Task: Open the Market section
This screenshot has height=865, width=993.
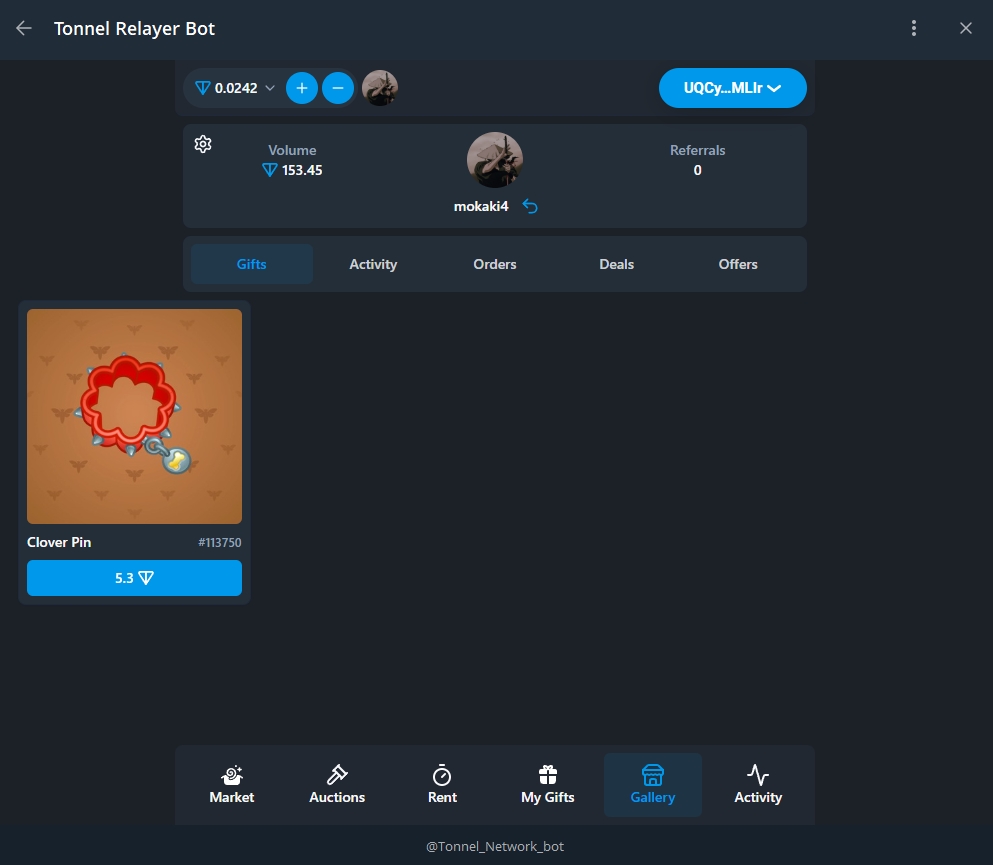Action: coord(232,785)
